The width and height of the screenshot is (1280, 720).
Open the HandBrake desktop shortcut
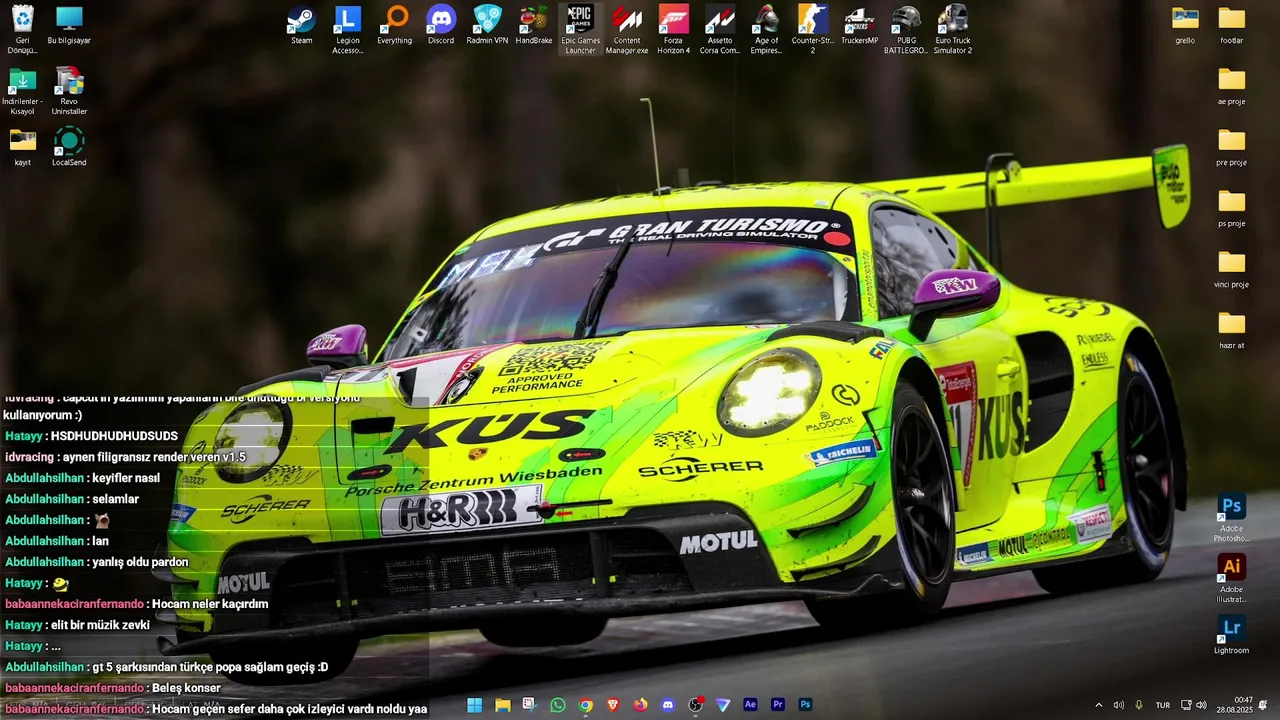(534, 26)
